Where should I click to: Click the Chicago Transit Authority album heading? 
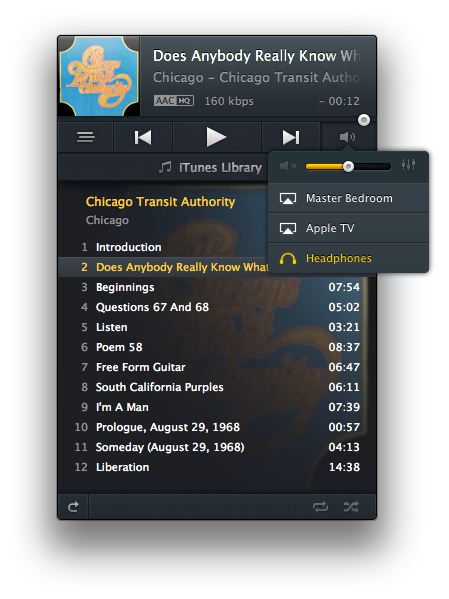[x=160, y=202]
